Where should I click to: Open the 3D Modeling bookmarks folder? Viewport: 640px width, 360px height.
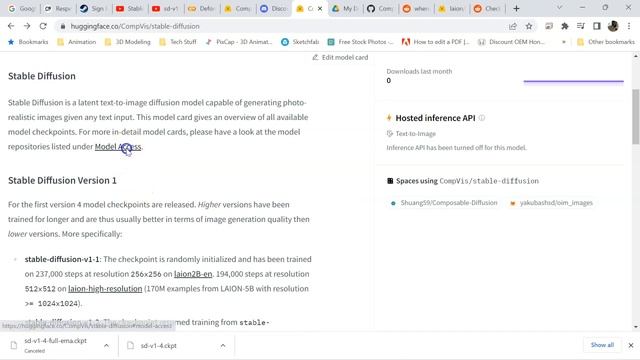pos(128,42)
